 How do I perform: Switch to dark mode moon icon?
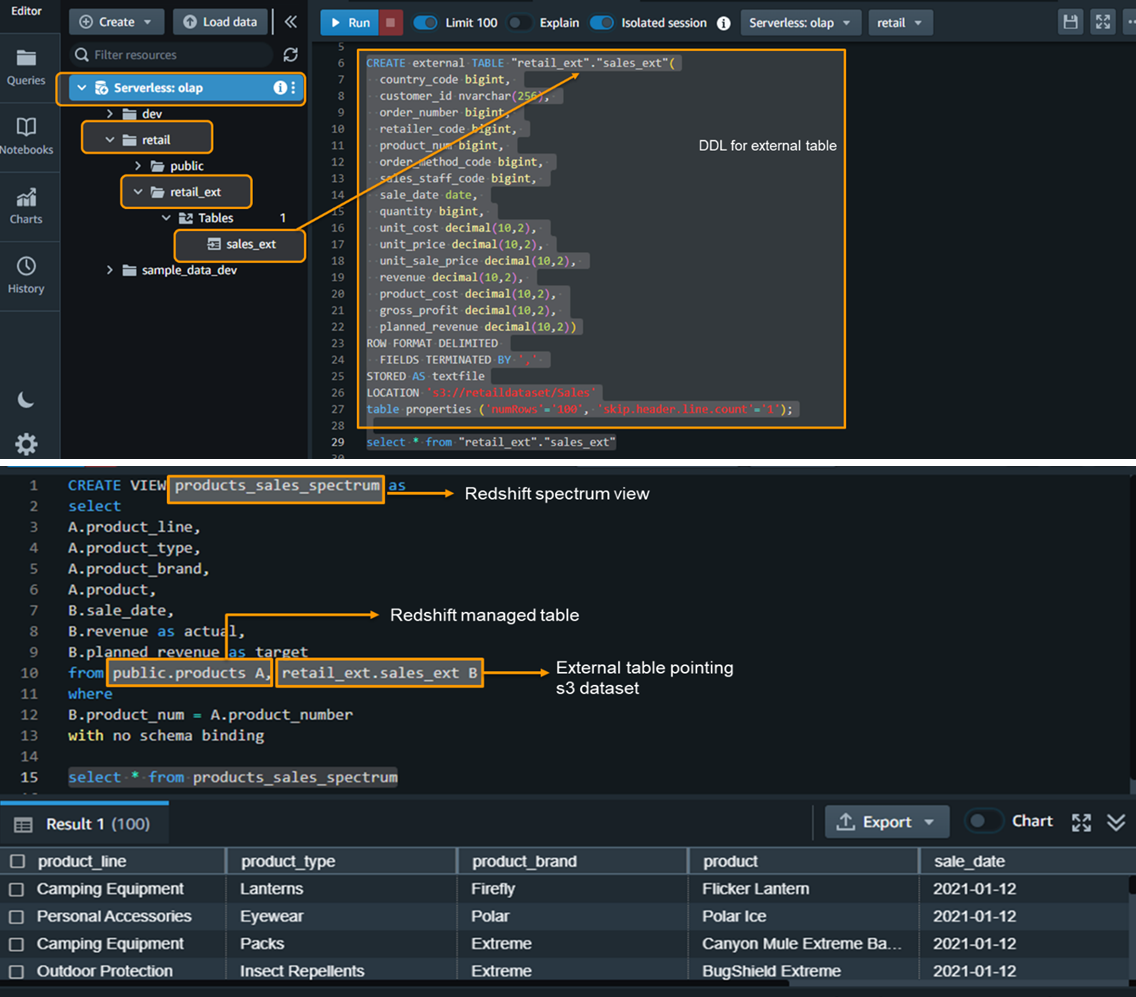26,400
